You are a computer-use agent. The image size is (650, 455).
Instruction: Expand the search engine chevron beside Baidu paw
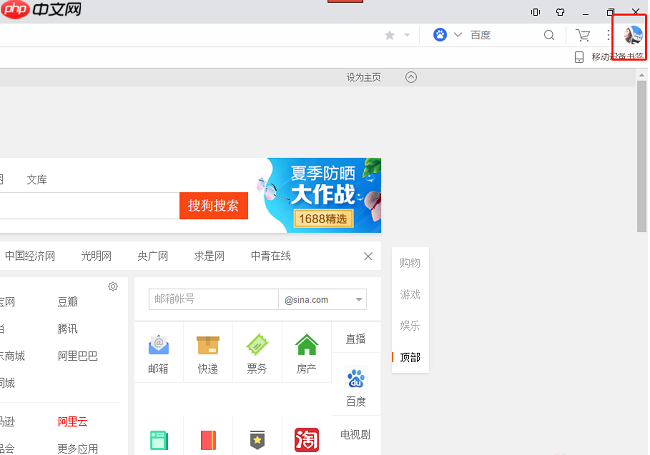click(x=458, y=35)
